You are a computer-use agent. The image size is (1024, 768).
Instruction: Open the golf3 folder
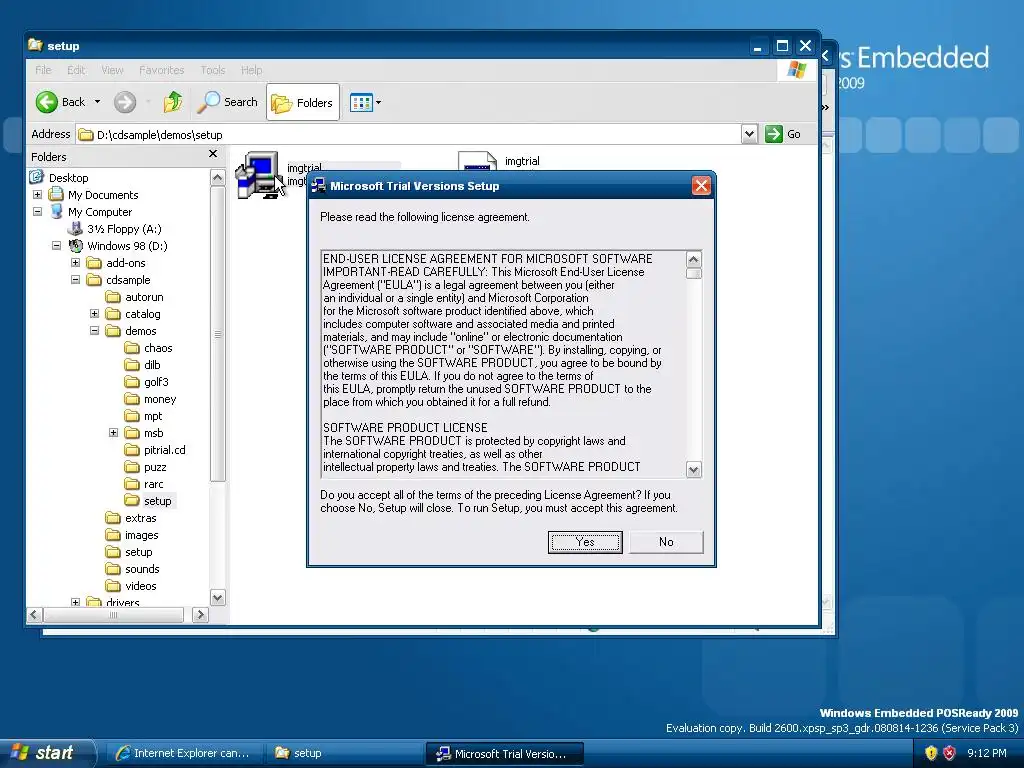(156, 381)
